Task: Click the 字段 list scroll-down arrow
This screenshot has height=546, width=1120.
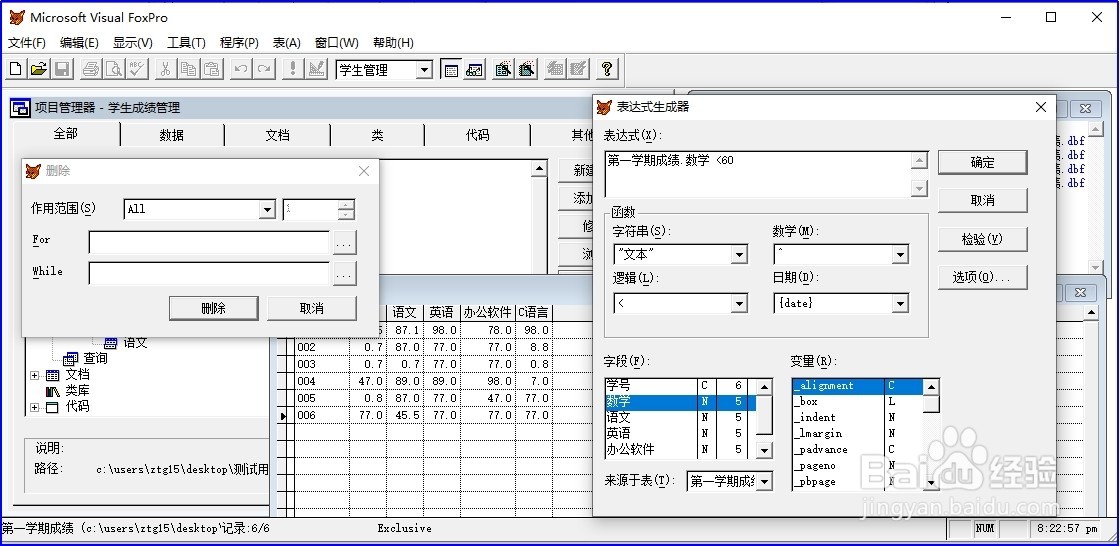Action: click(764, 451)
